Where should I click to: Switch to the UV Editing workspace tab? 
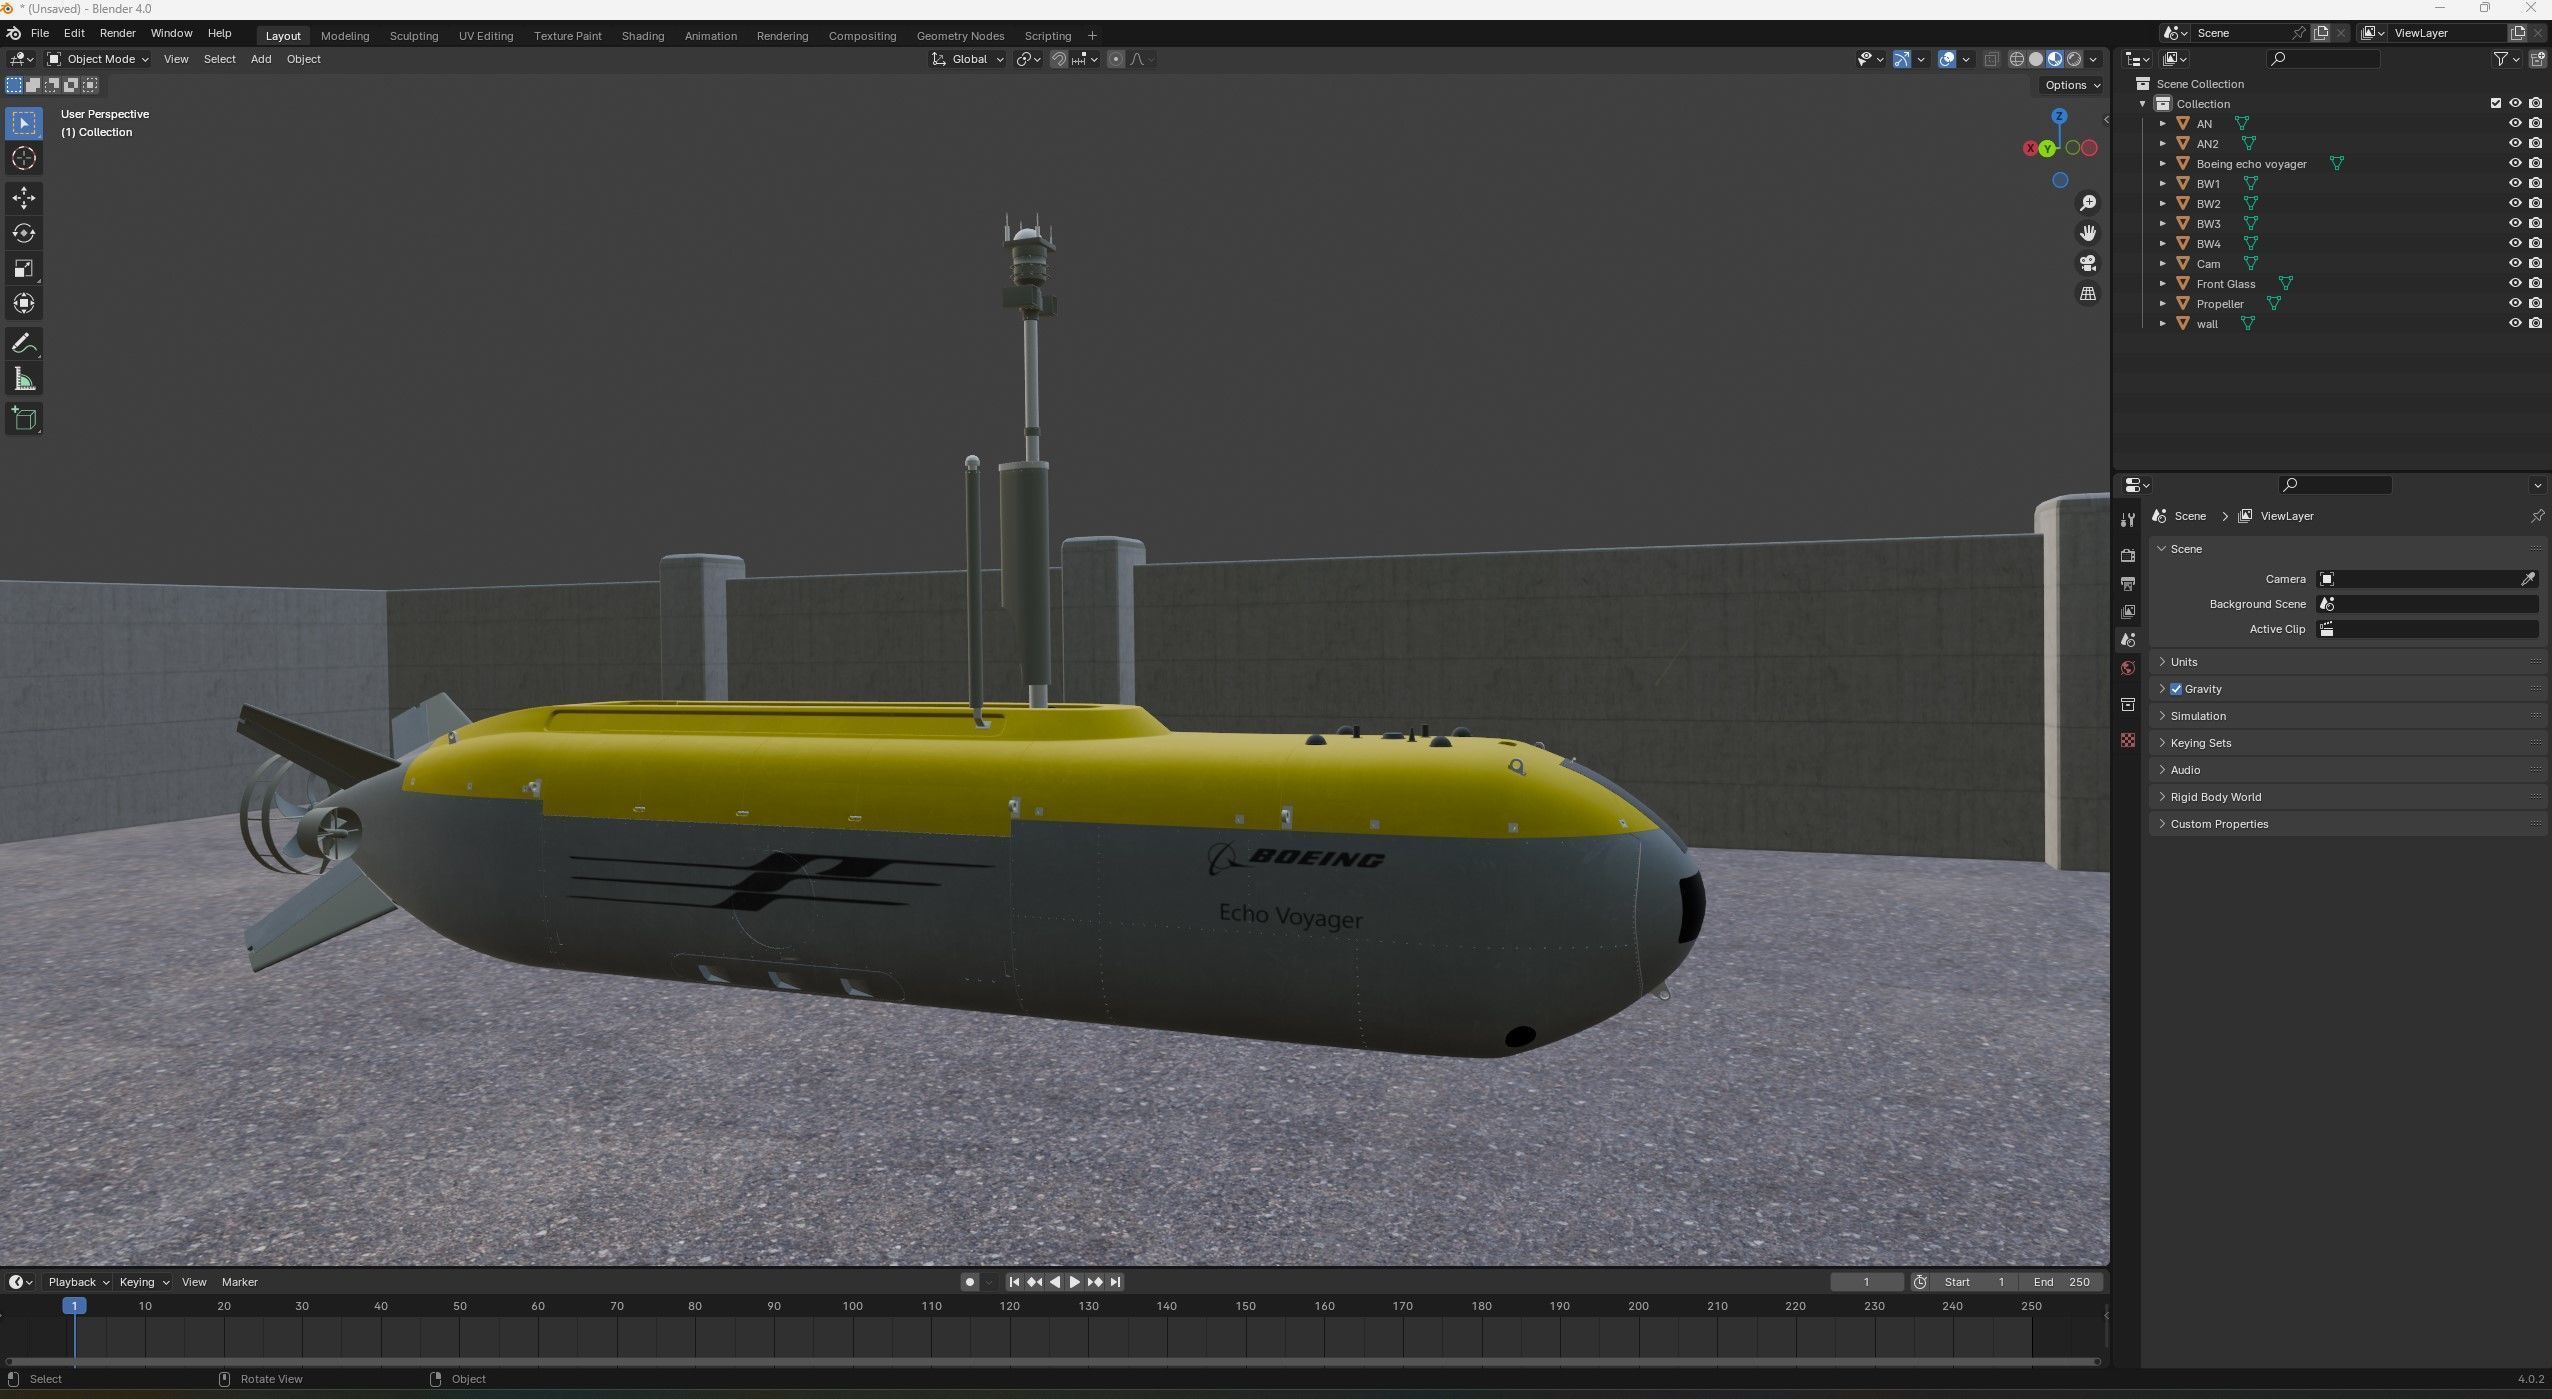485,35
